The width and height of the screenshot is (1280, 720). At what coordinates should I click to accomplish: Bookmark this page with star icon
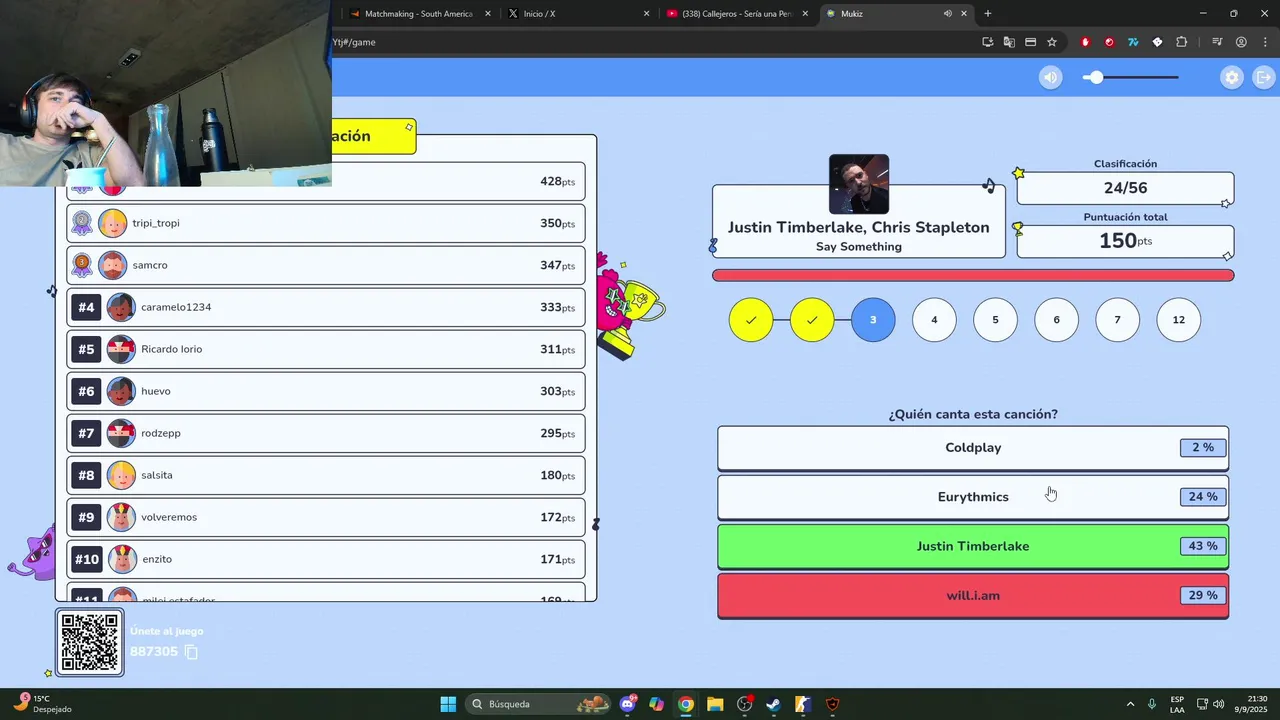pos(1052,42)
